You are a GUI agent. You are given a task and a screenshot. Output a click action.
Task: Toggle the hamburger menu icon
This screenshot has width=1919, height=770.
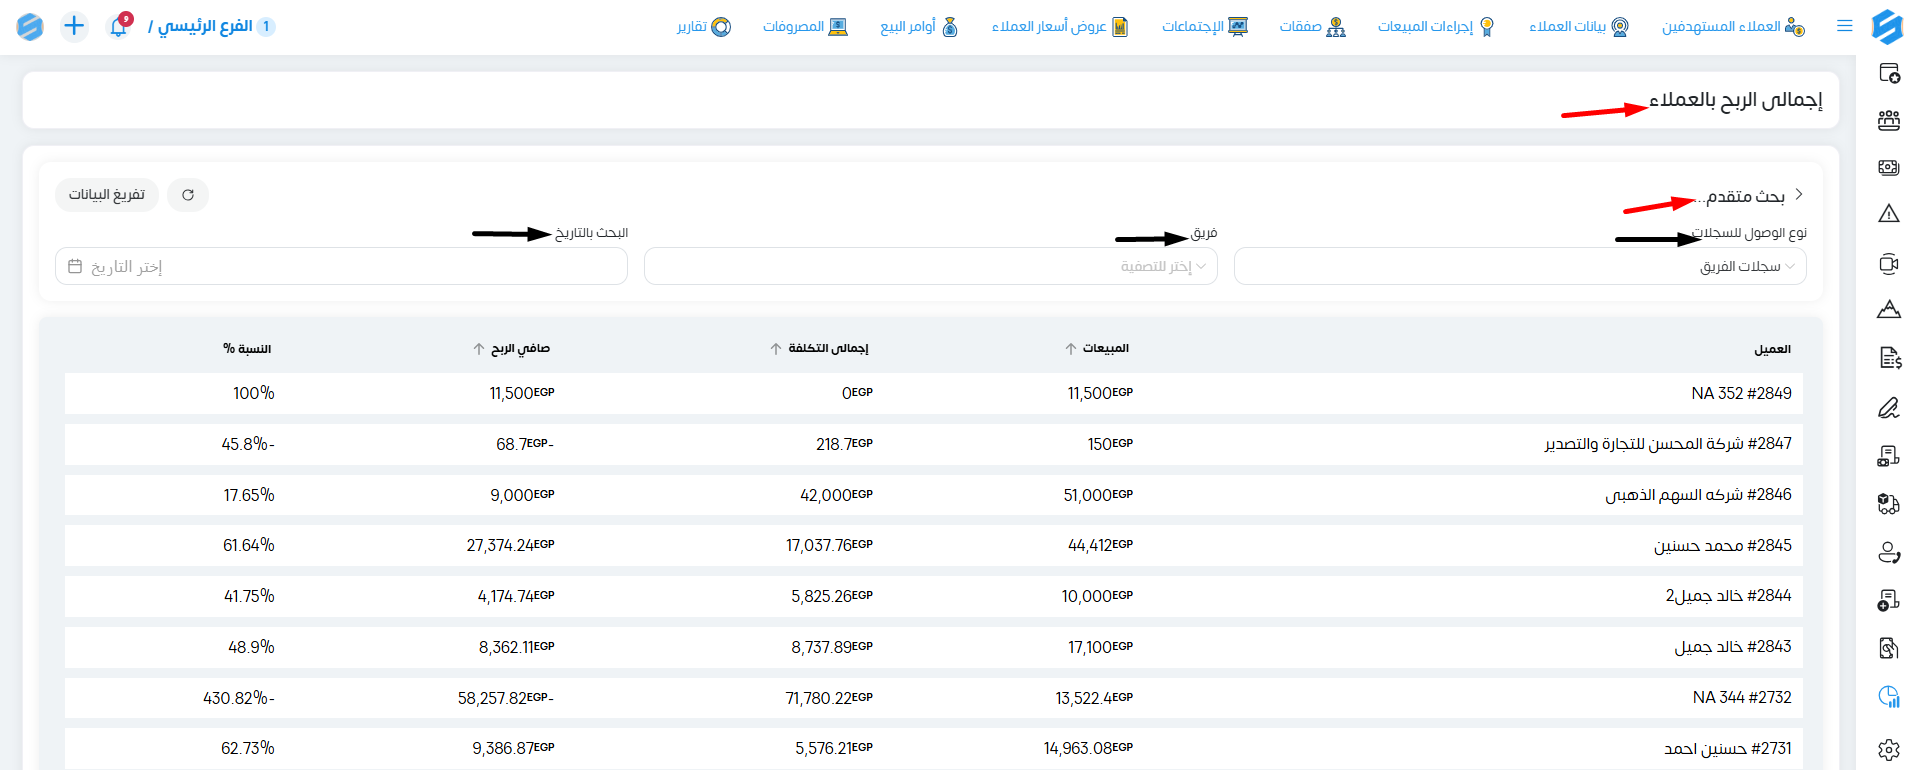pos(1845,26)
